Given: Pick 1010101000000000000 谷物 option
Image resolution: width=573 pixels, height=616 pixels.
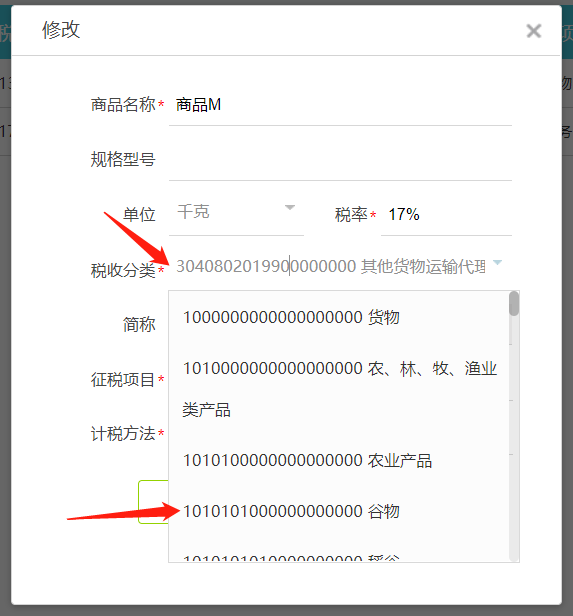Looking at the screenshot, I should (x=339, y=512).
